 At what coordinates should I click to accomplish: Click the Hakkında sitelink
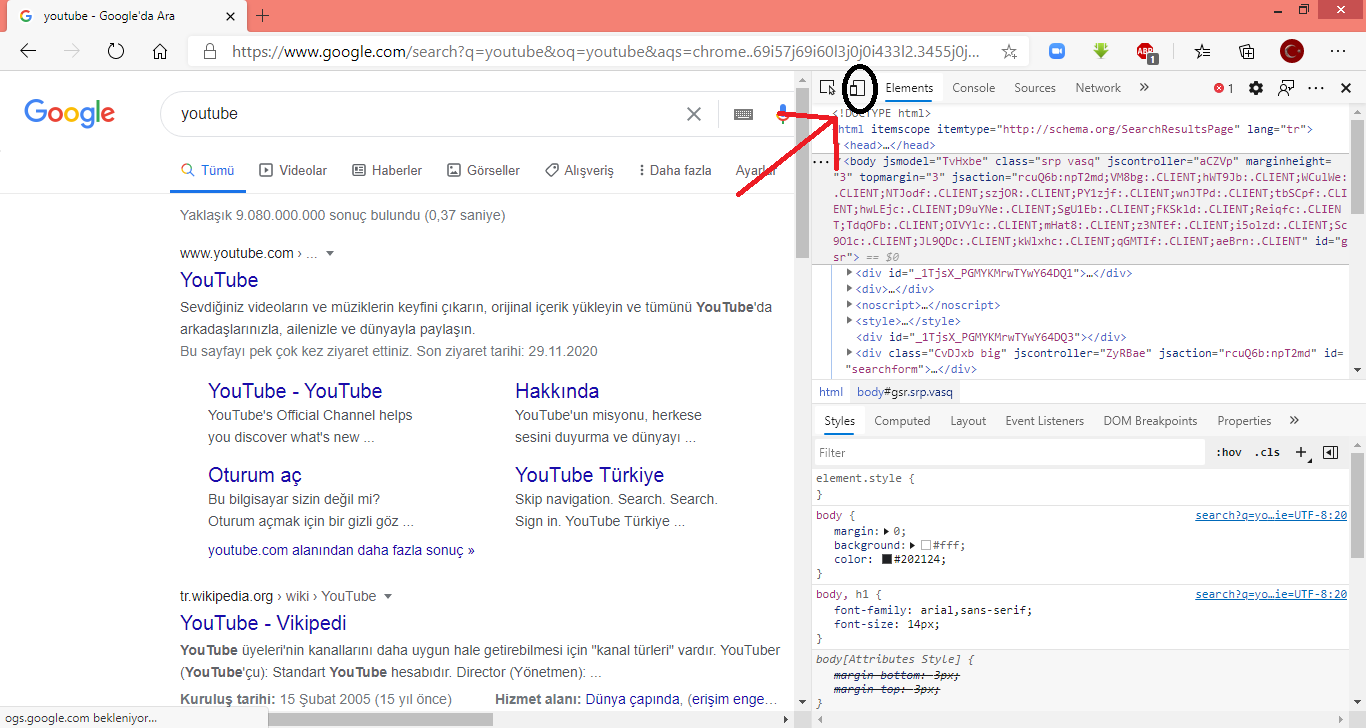click(x=557, y=391)
